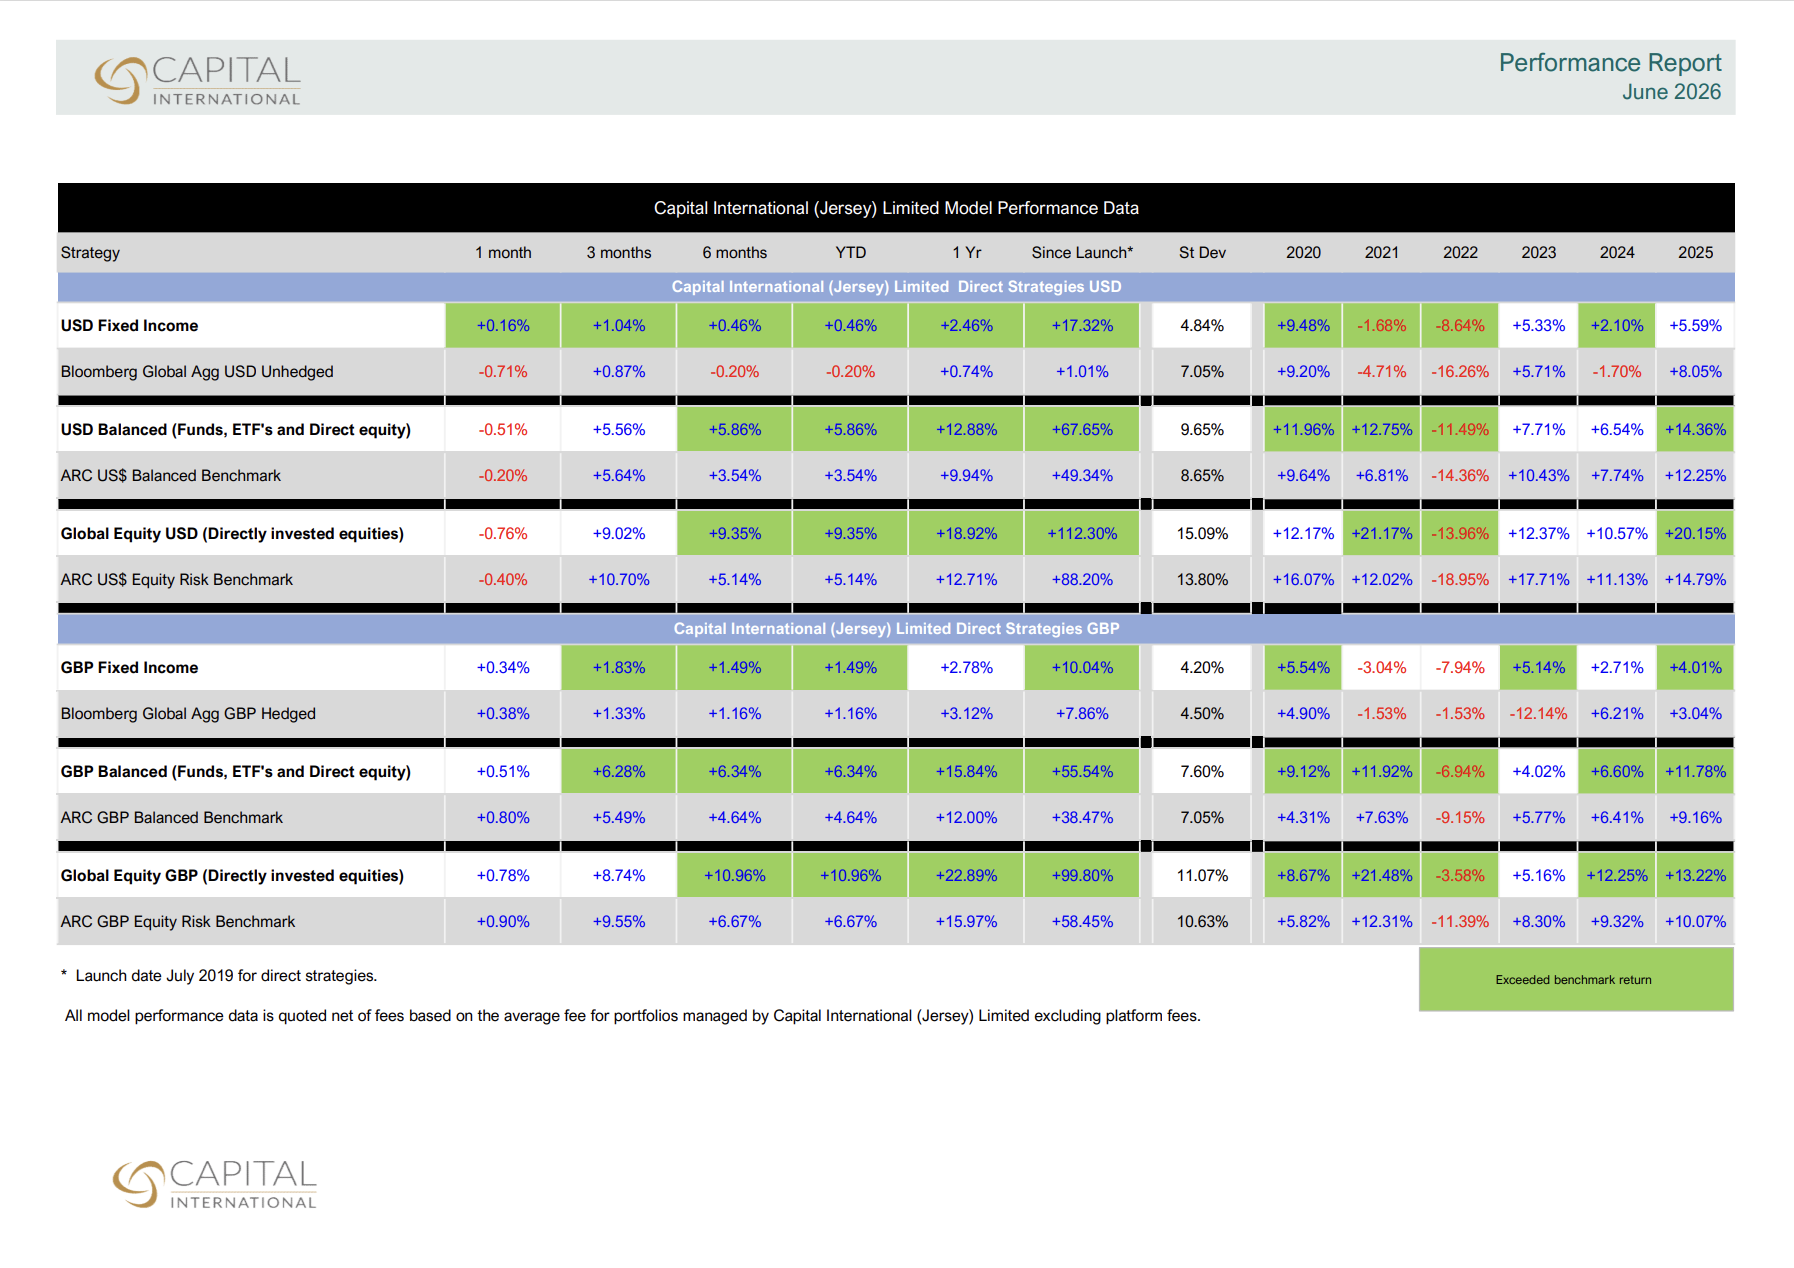
Task: Click the 'ARC GBP Equity Risk Benchmark' label
Action: (x=178, y=922)
